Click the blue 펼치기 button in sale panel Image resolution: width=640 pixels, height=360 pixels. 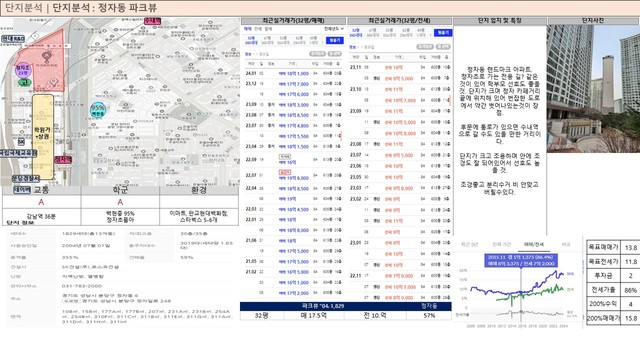tap(335, 40)
